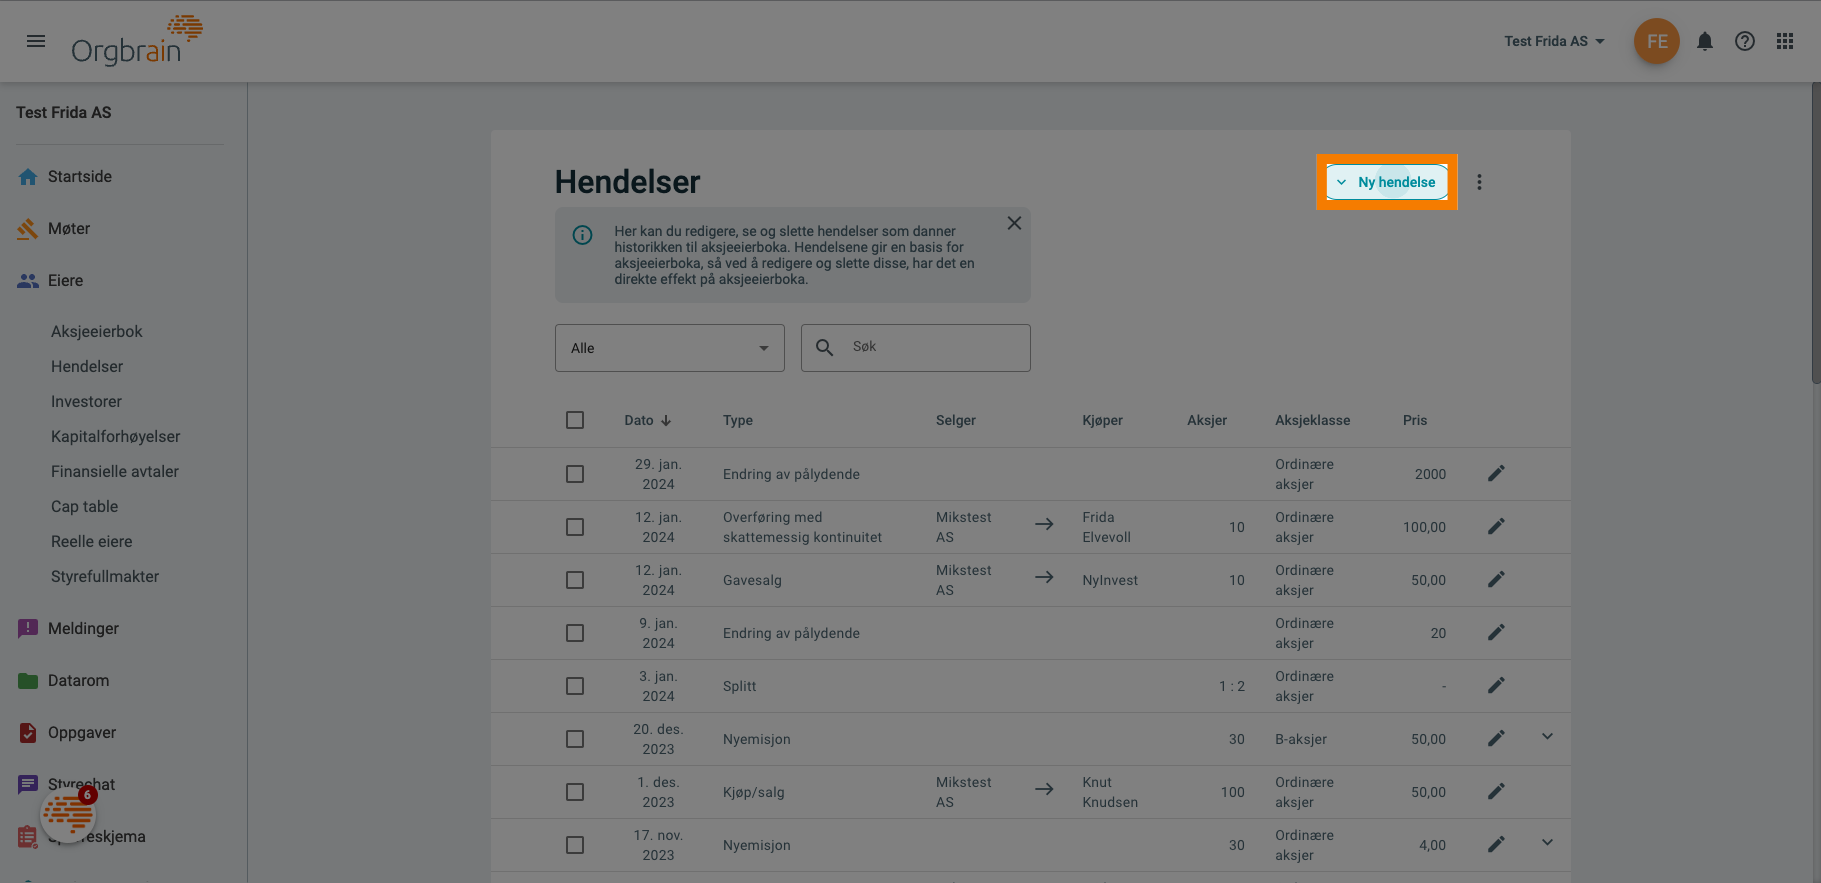This screenshot has height=883, width=1821.
Task: Edit the Gavesalg row
Action: pos(1496,579)
